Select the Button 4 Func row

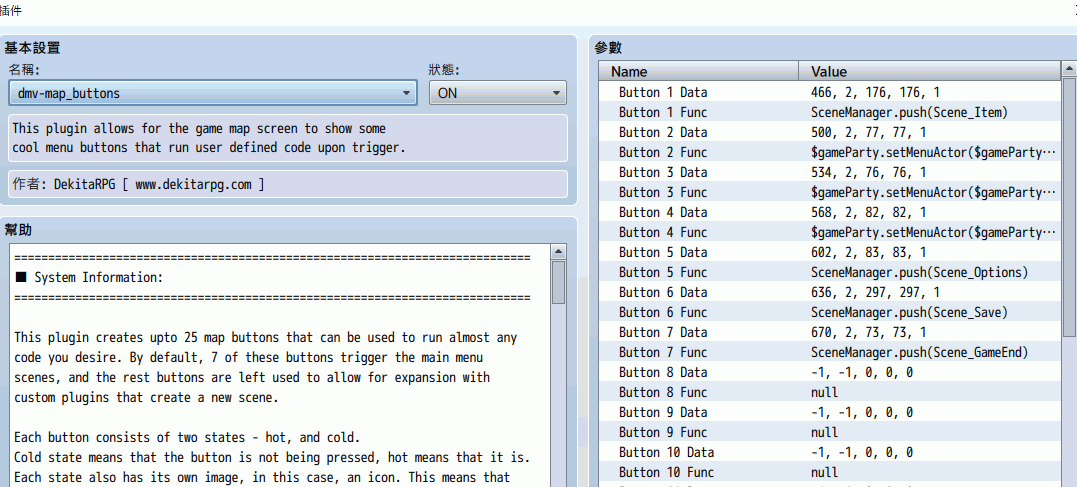[x=830, y=232]
